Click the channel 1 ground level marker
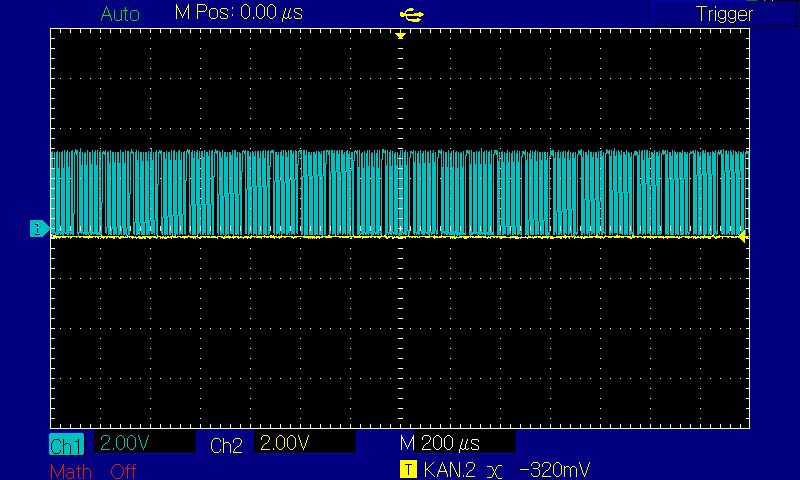Viewport: 800px width, 480px height. click(x=39, y=229)
